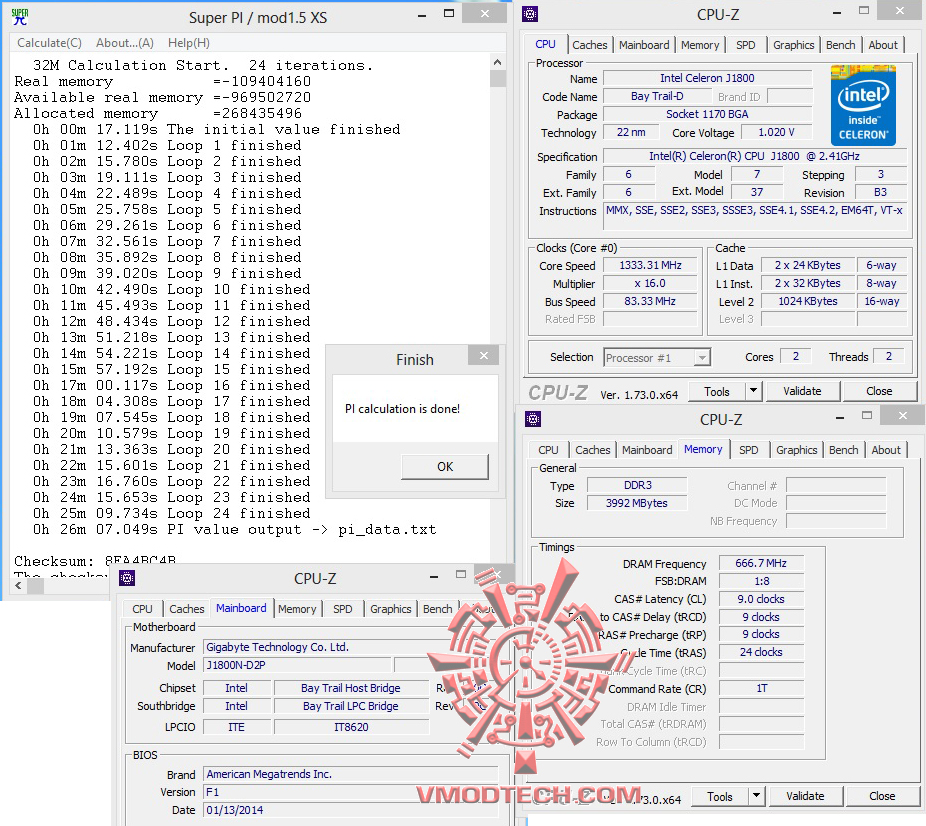
Task: Select SPD tab in Memory CPU-Z window
Action: (x=748, y=450)
